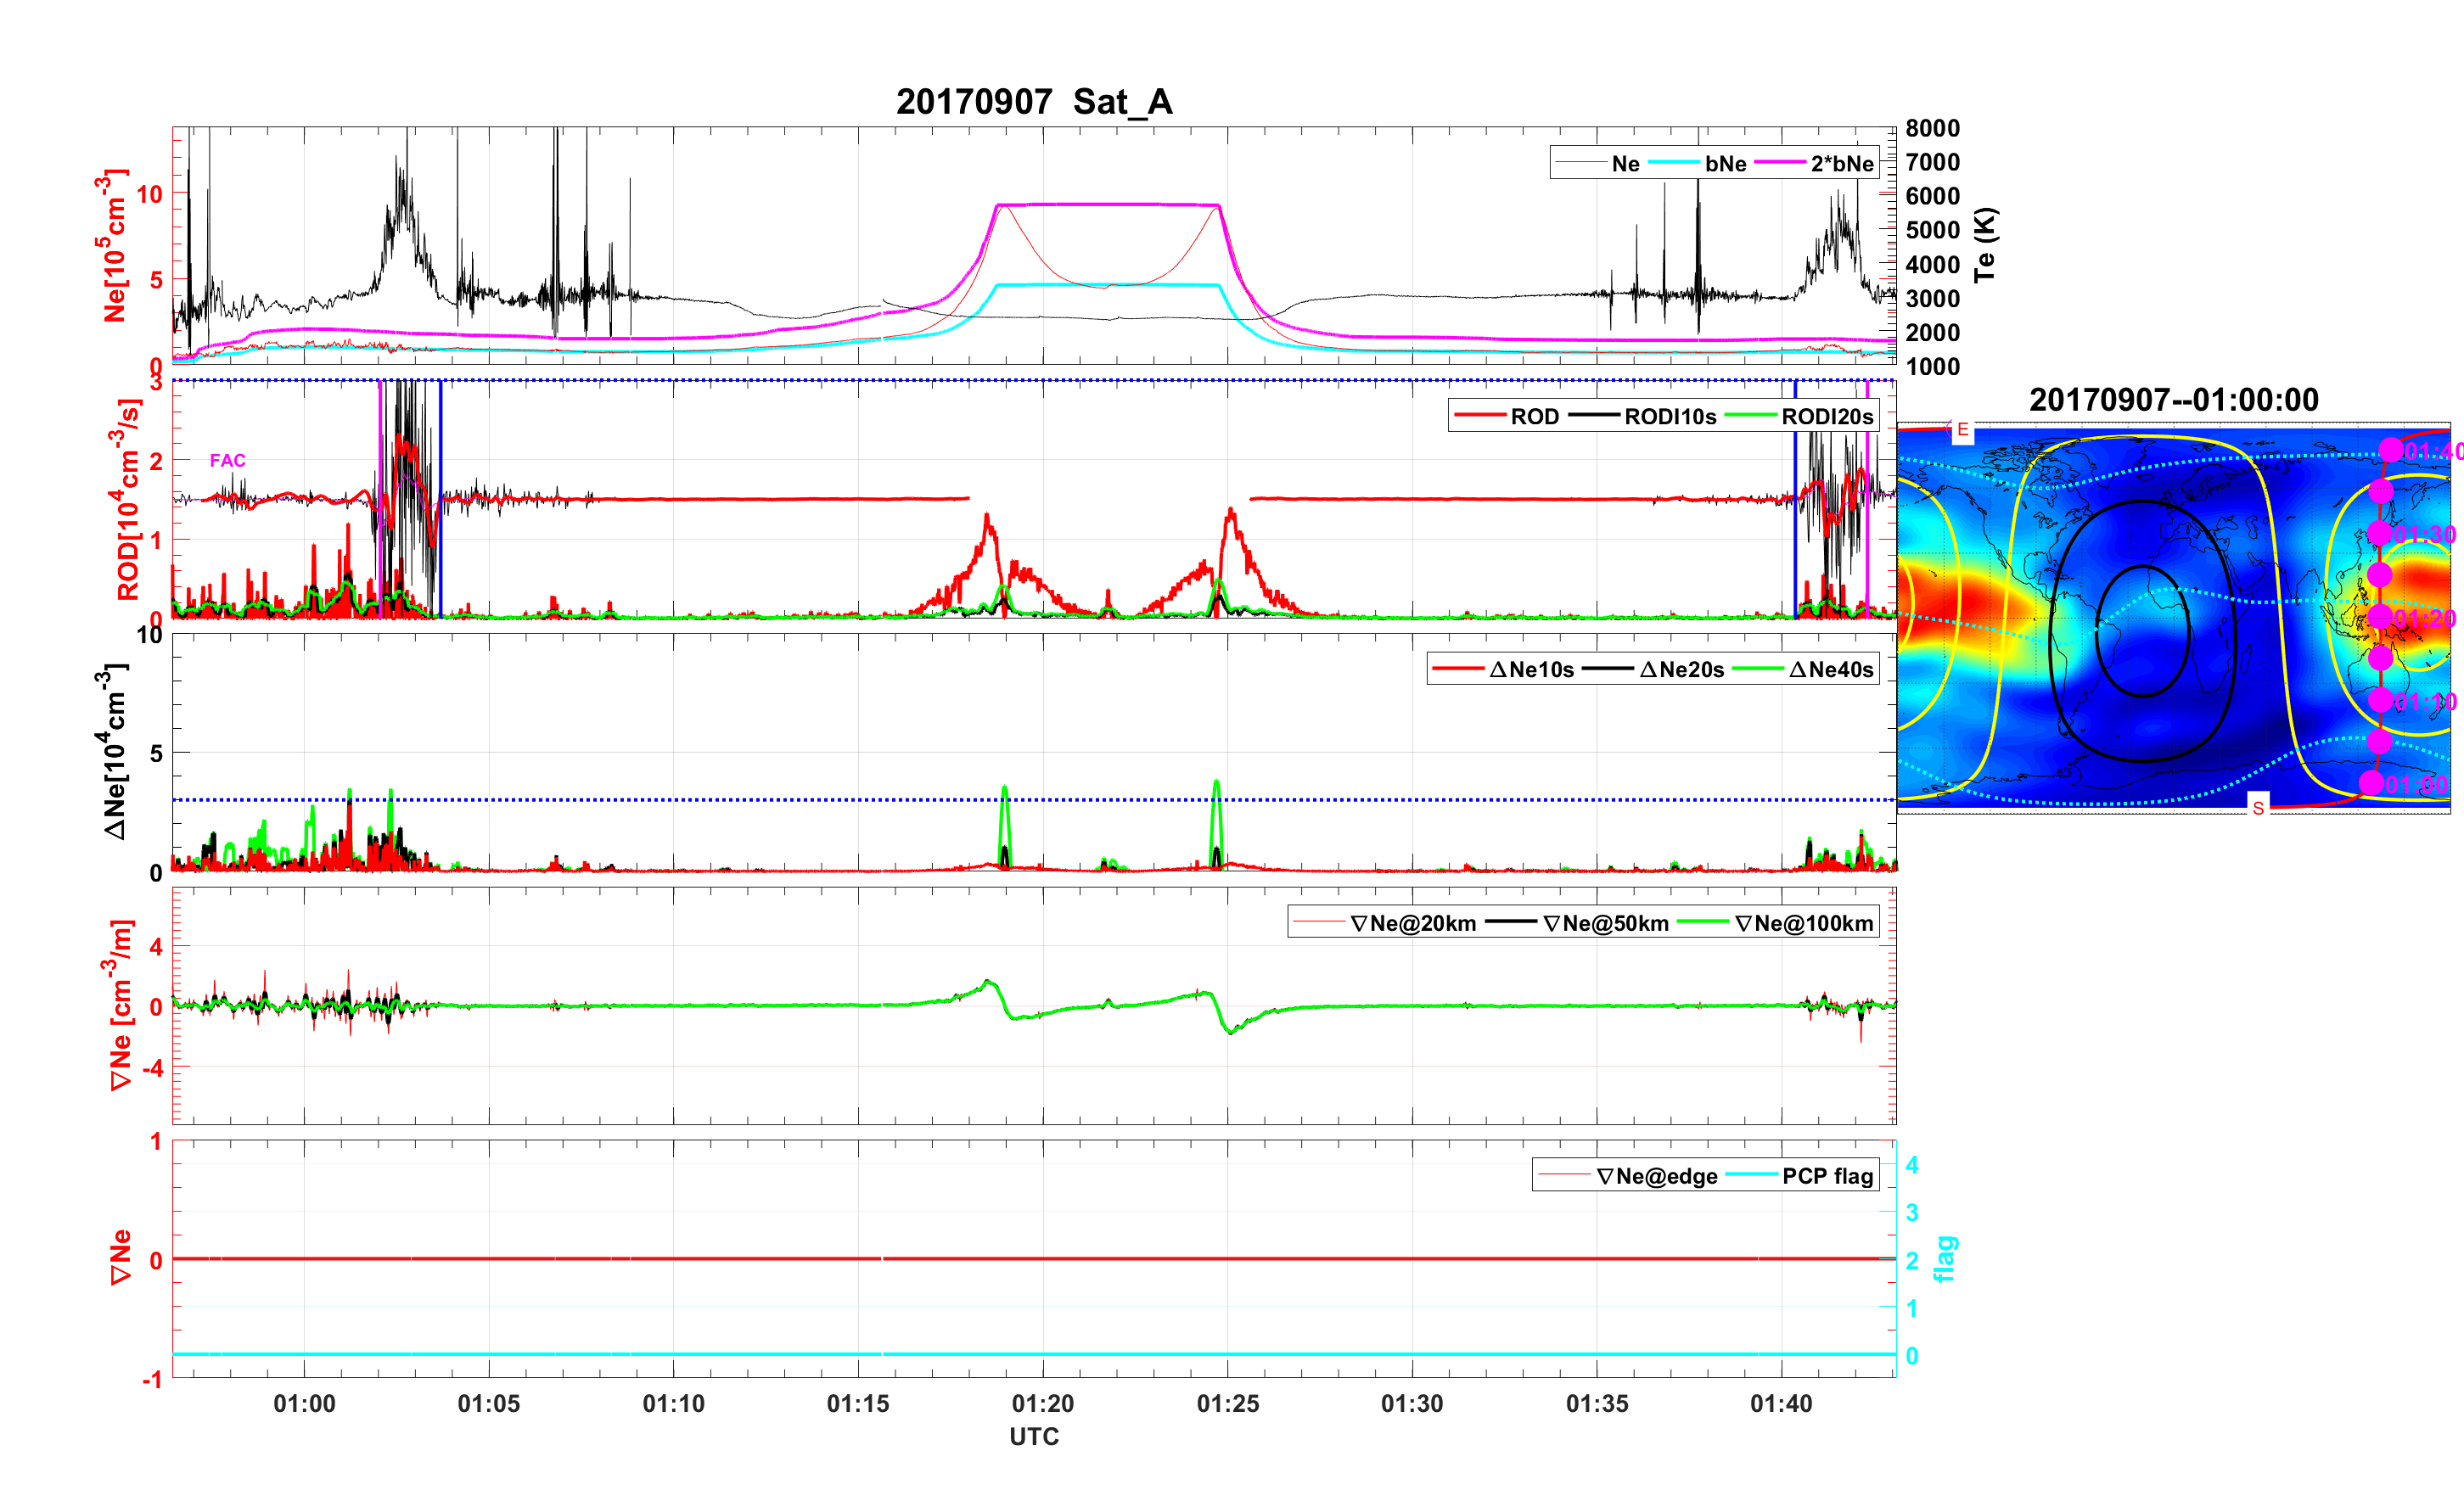Click the 01:20 magenta orbit marker on map
This screenshot has width=2464, height=1490.
(x=2380, y=616)
